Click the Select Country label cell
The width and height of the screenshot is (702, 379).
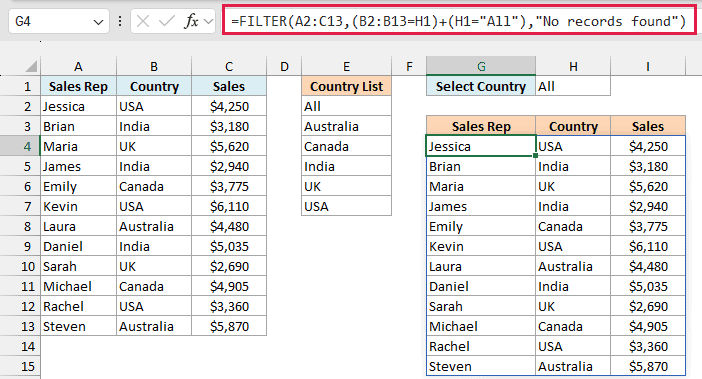point(481,86)
